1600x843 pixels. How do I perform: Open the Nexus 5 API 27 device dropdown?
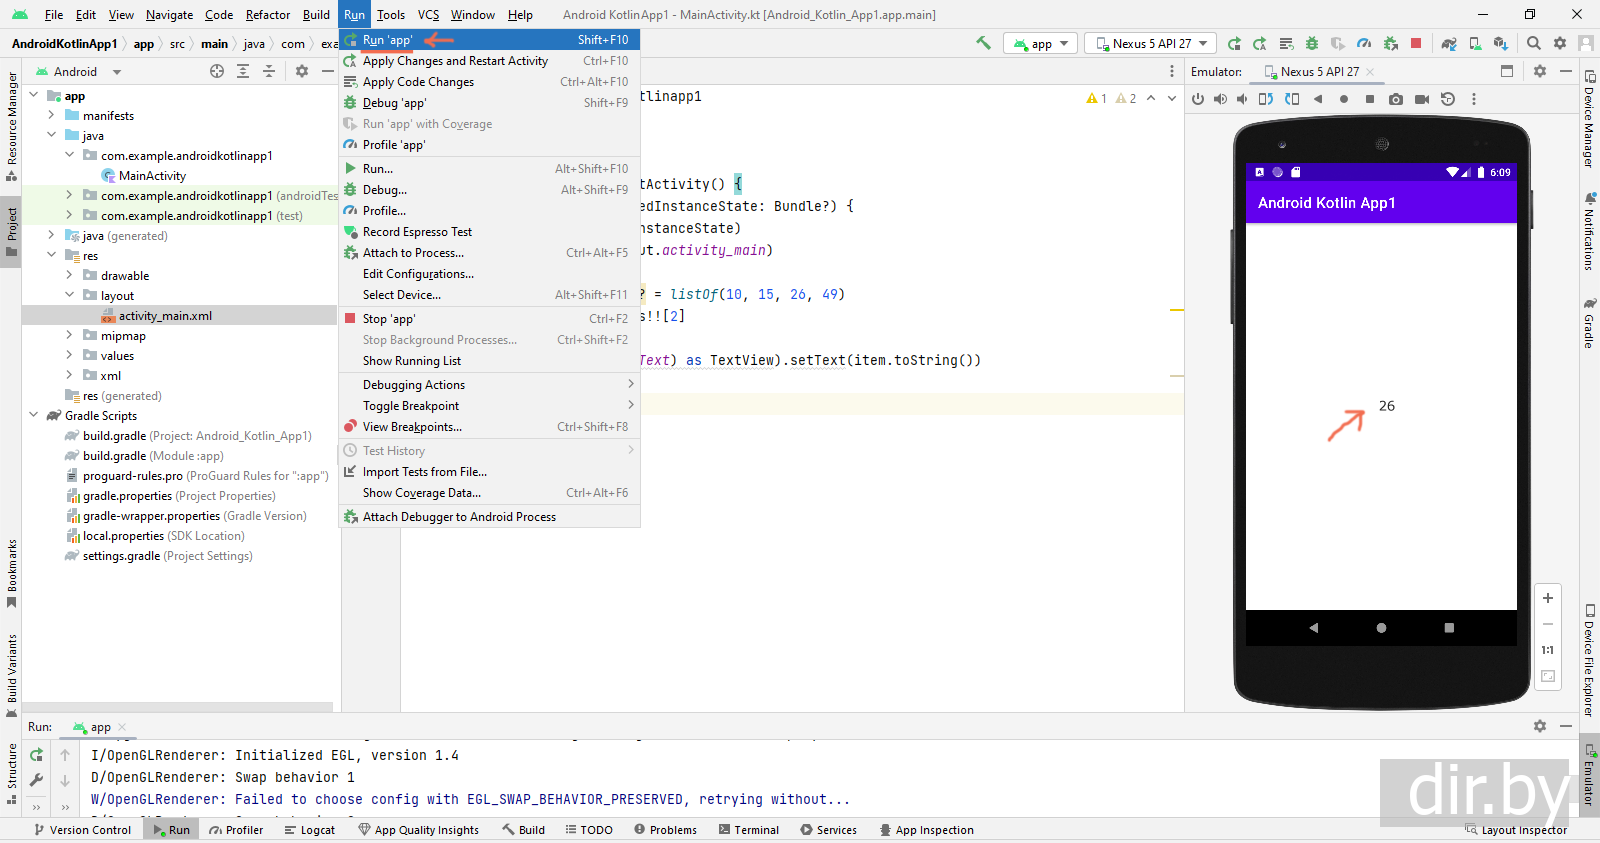coord(1151,43)
